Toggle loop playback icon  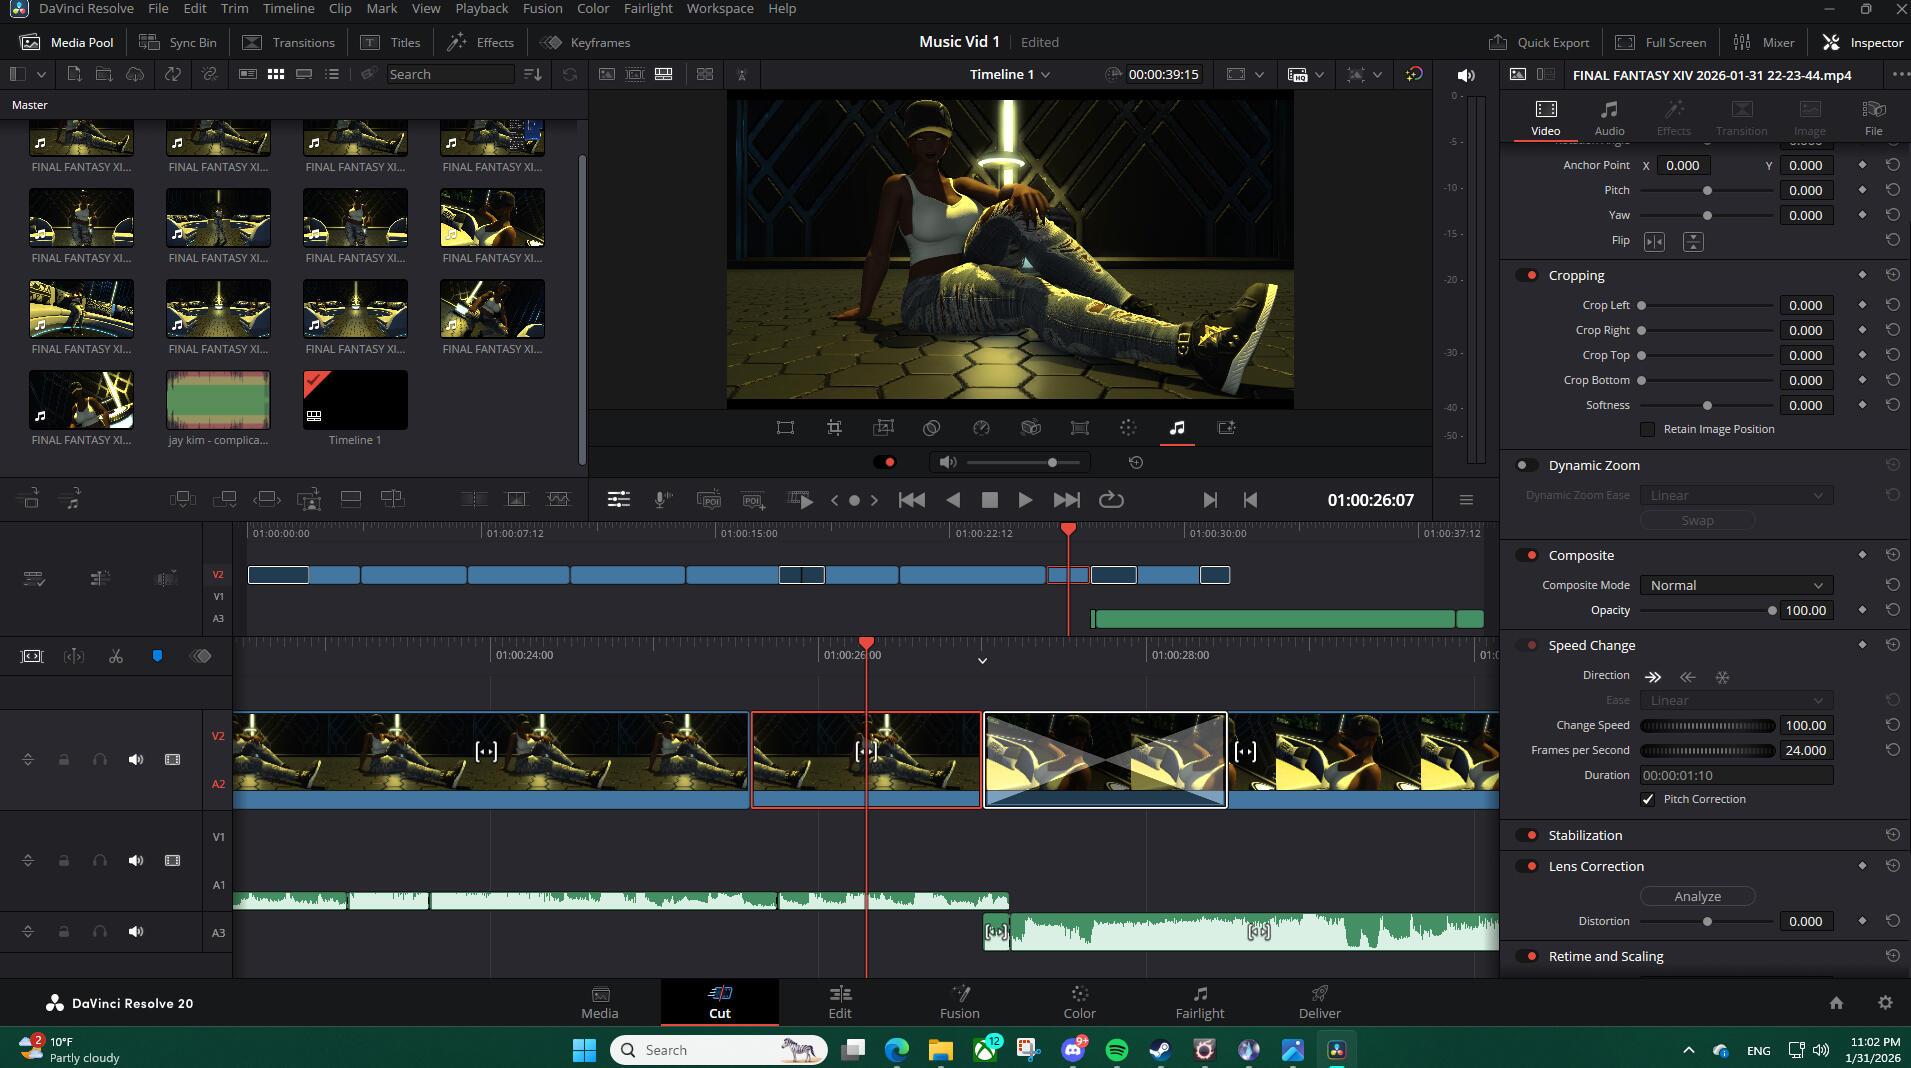pyautogui.click(x=1111, y=500)
